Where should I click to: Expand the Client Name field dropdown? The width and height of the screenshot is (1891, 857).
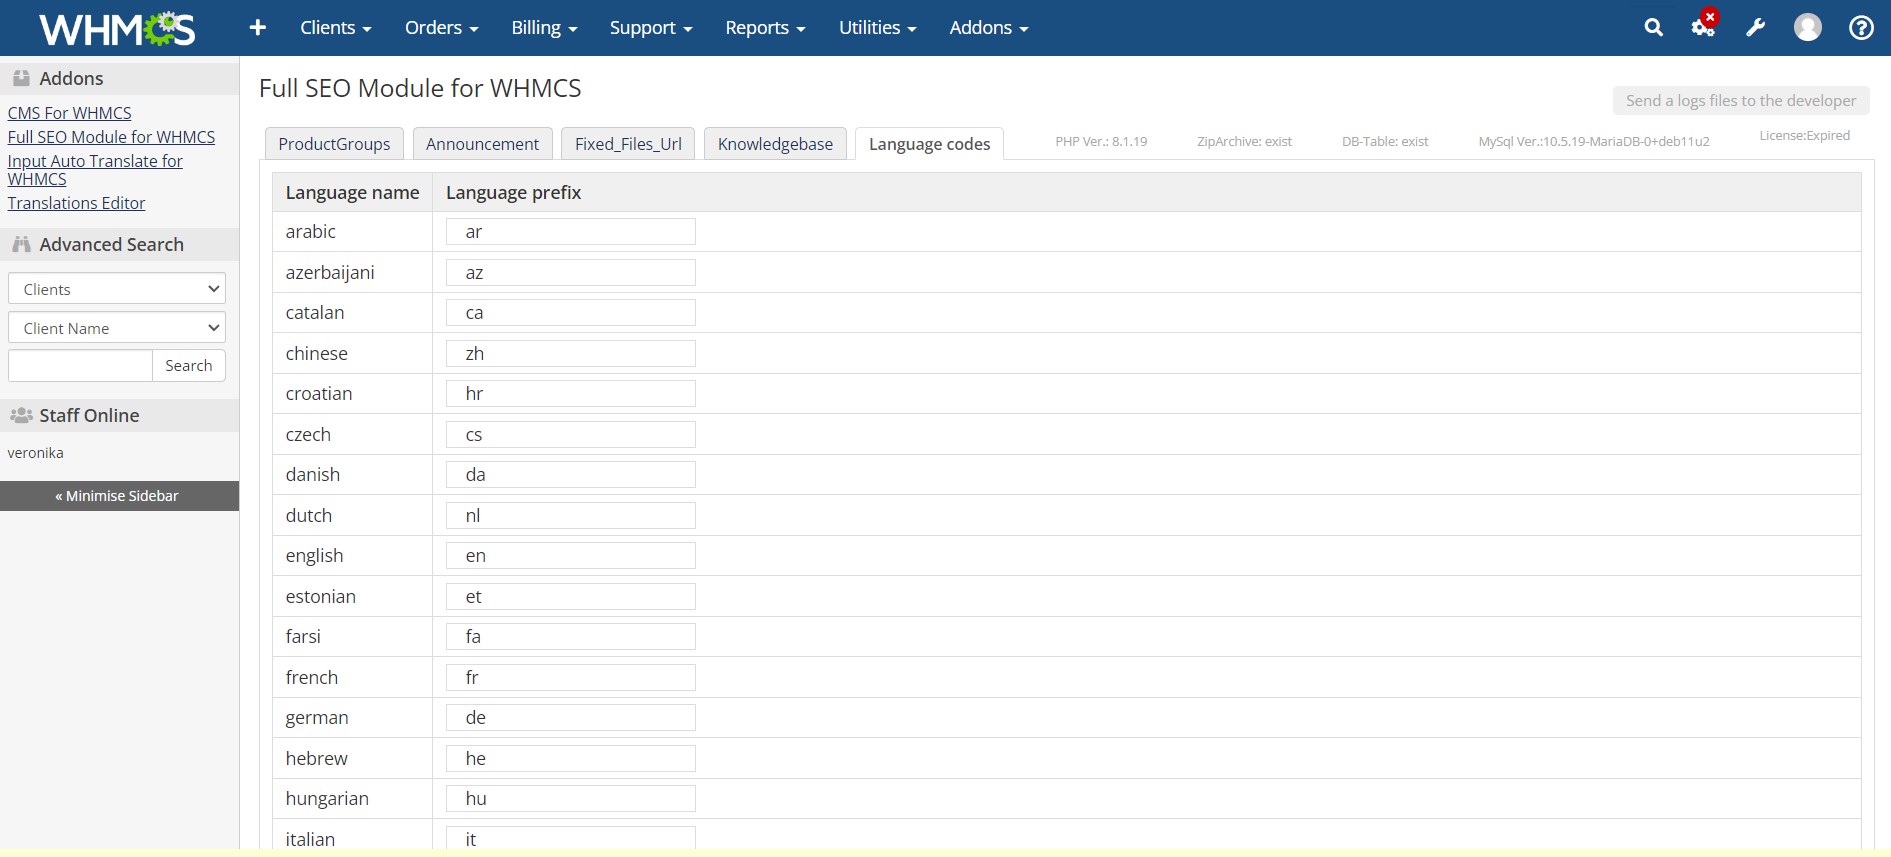coord(117,328)
